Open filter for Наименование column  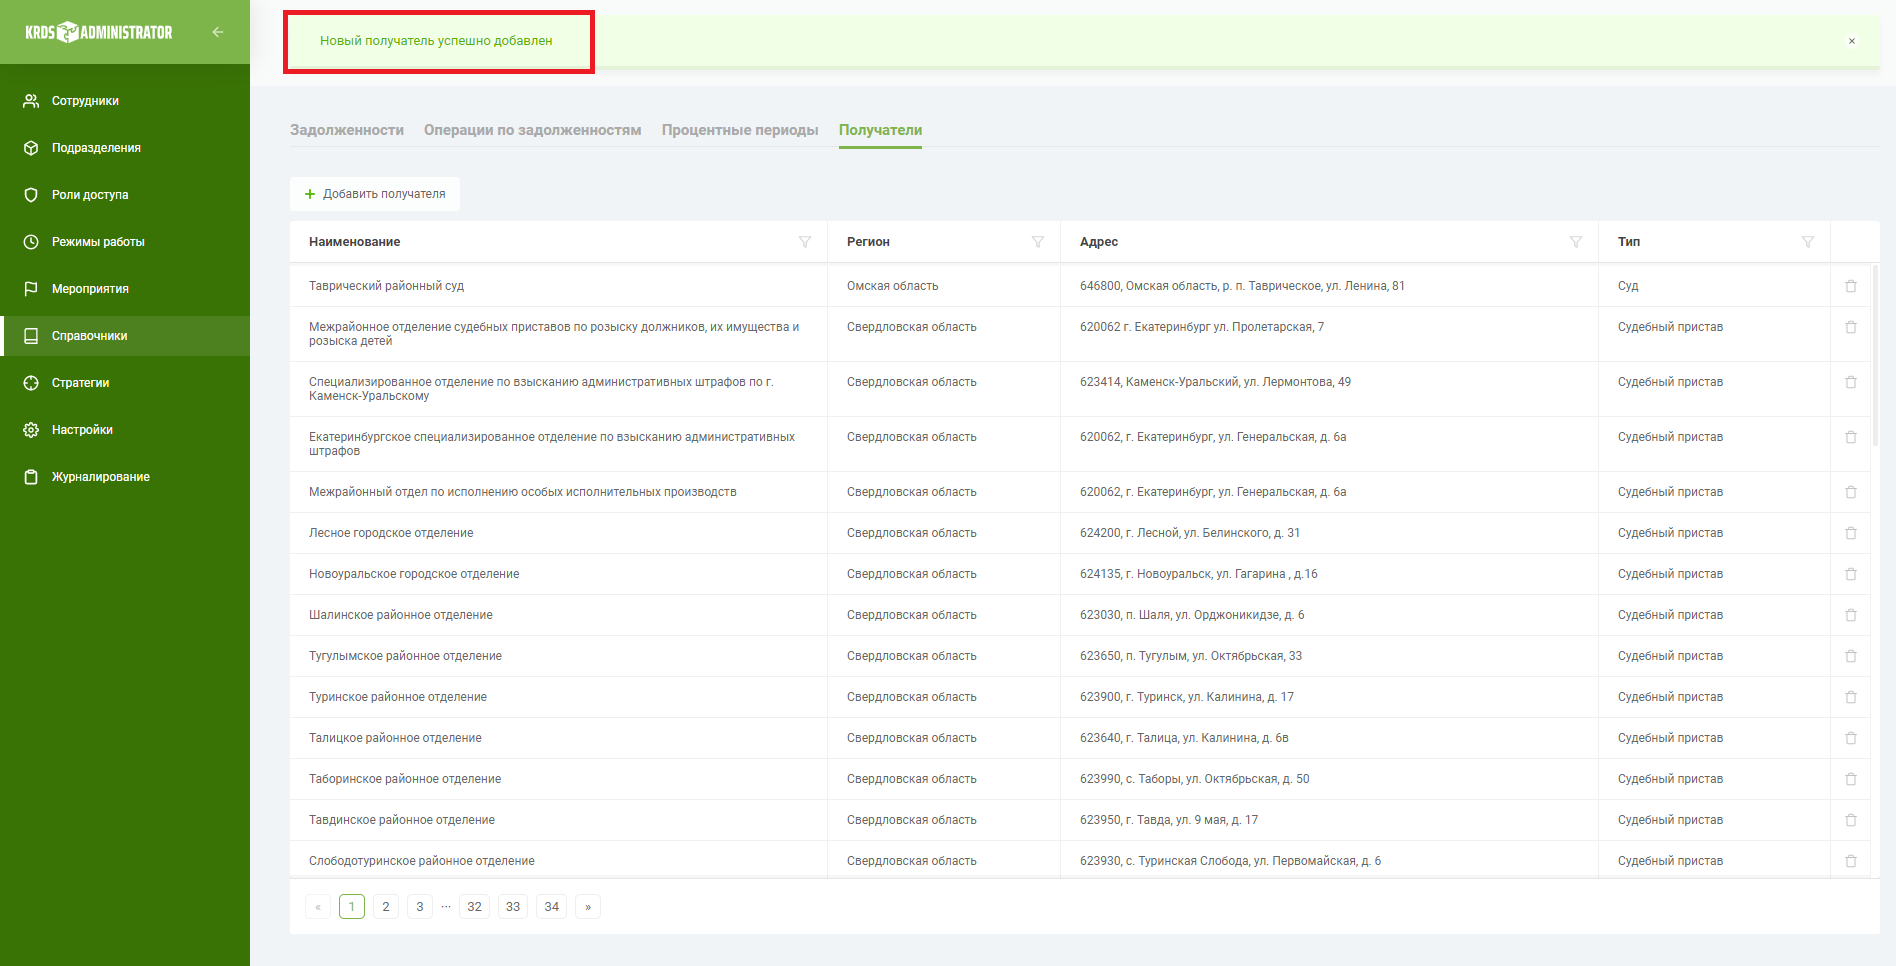pyautogui.click(x=805, y=242)
